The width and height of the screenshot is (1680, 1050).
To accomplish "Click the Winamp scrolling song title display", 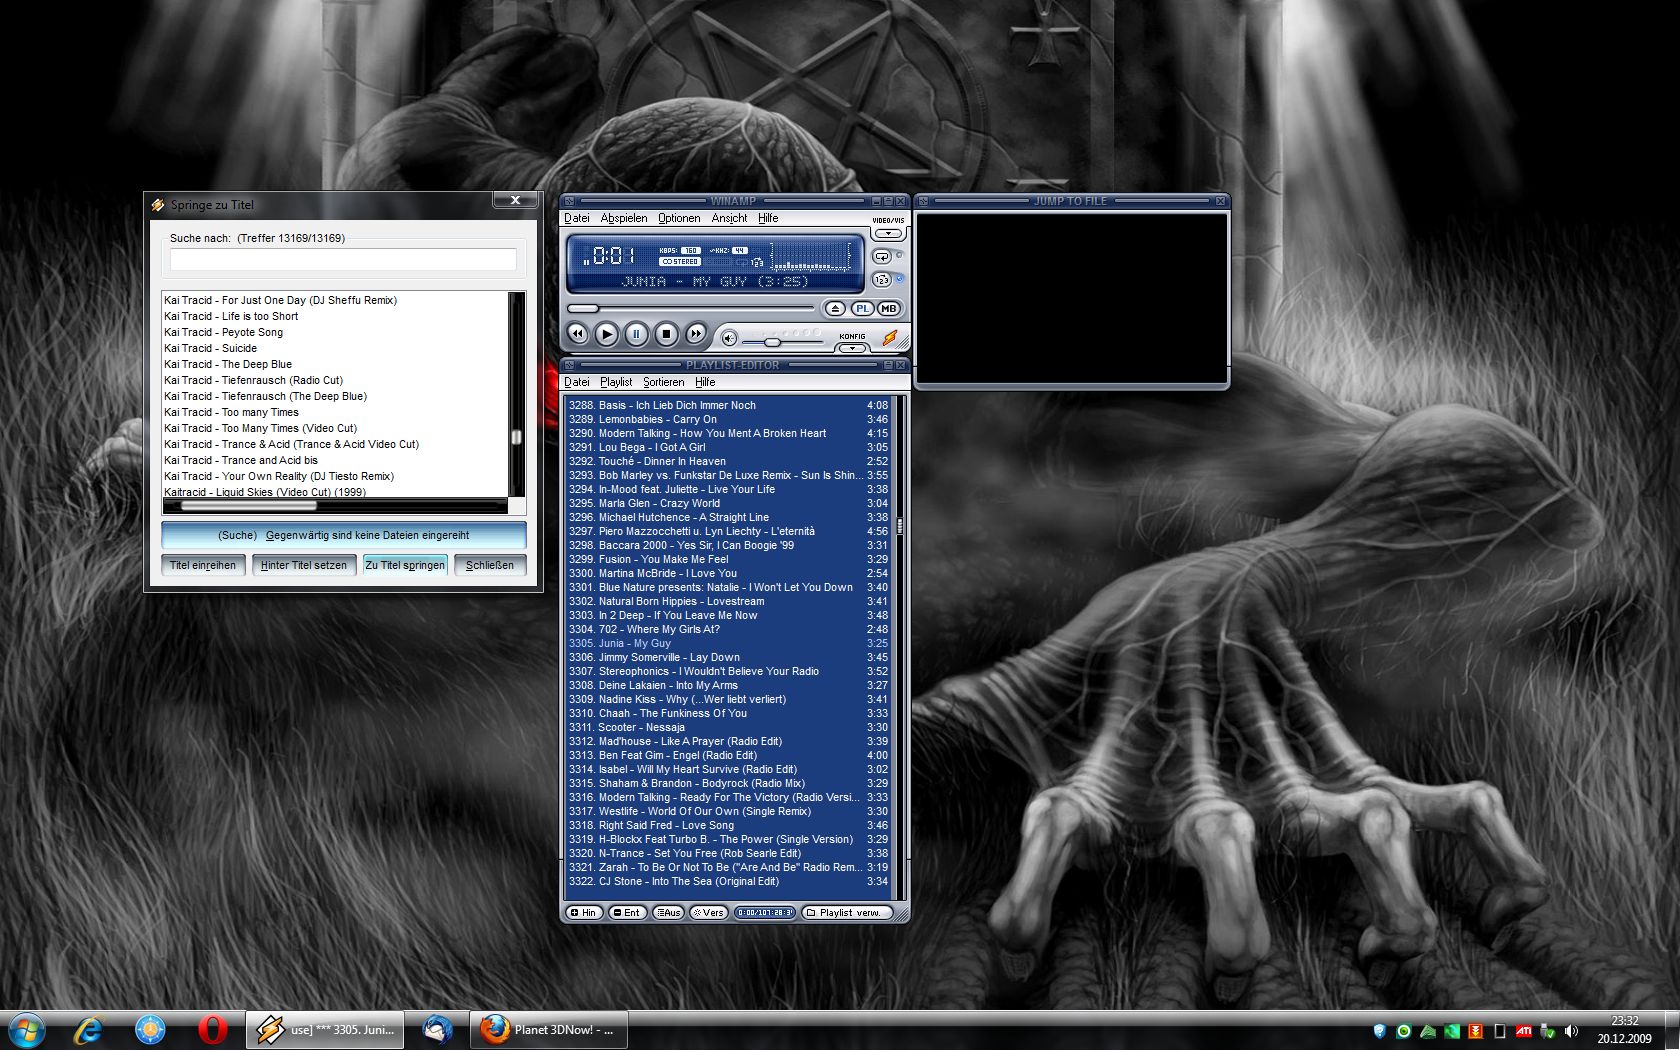I will [x=714, y=282].
